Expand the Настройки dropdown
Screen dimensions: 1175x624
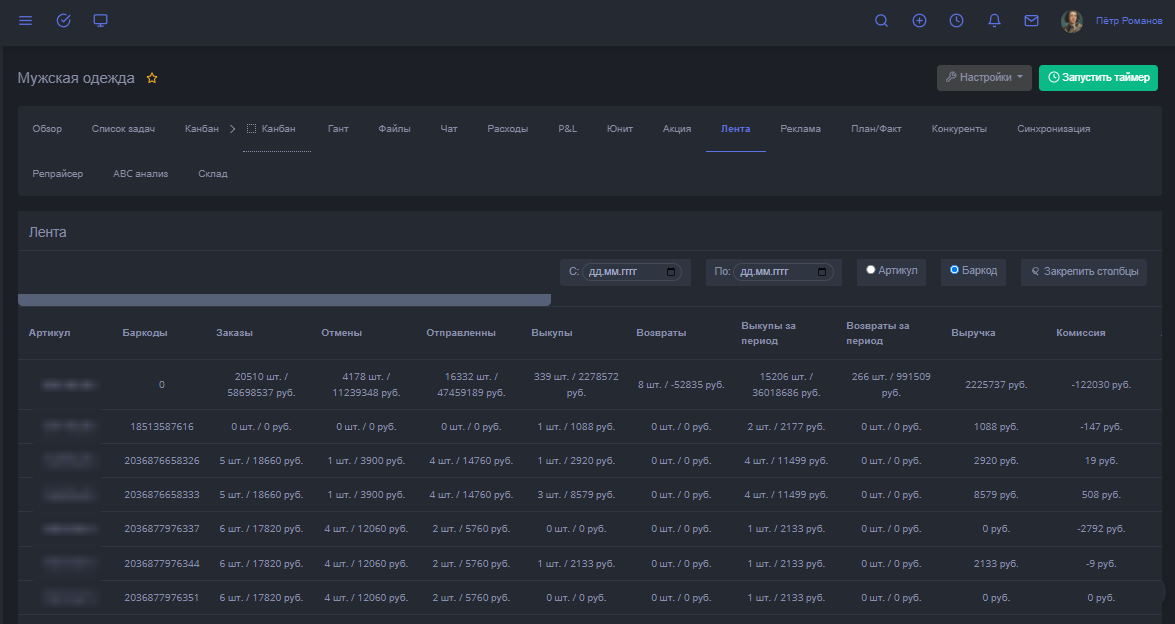coord(984,78)
